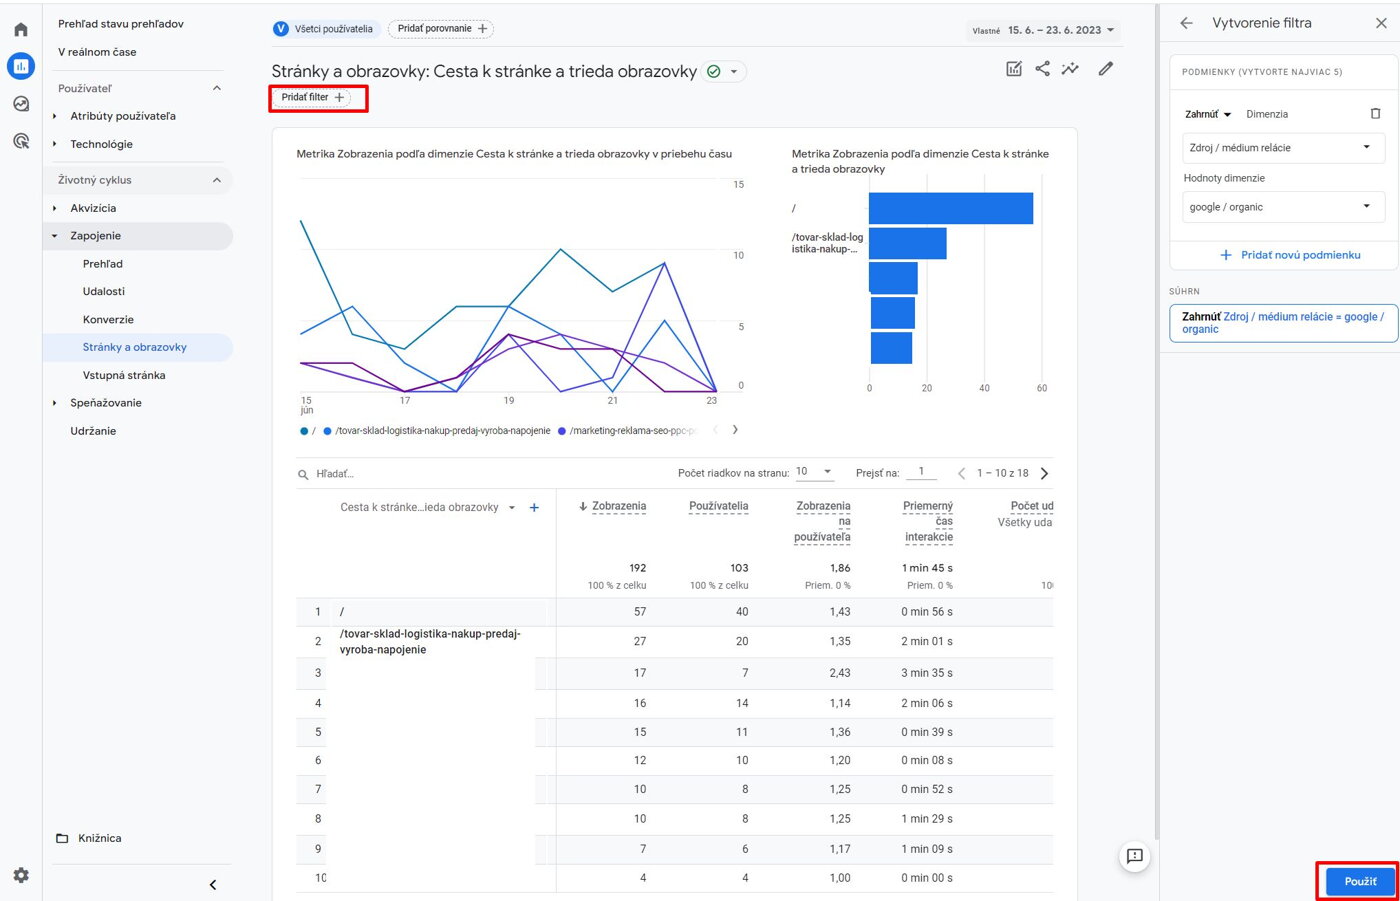Open the Explore icon in left rail
The image size is (1400, 901).
[x=21, y=103]
